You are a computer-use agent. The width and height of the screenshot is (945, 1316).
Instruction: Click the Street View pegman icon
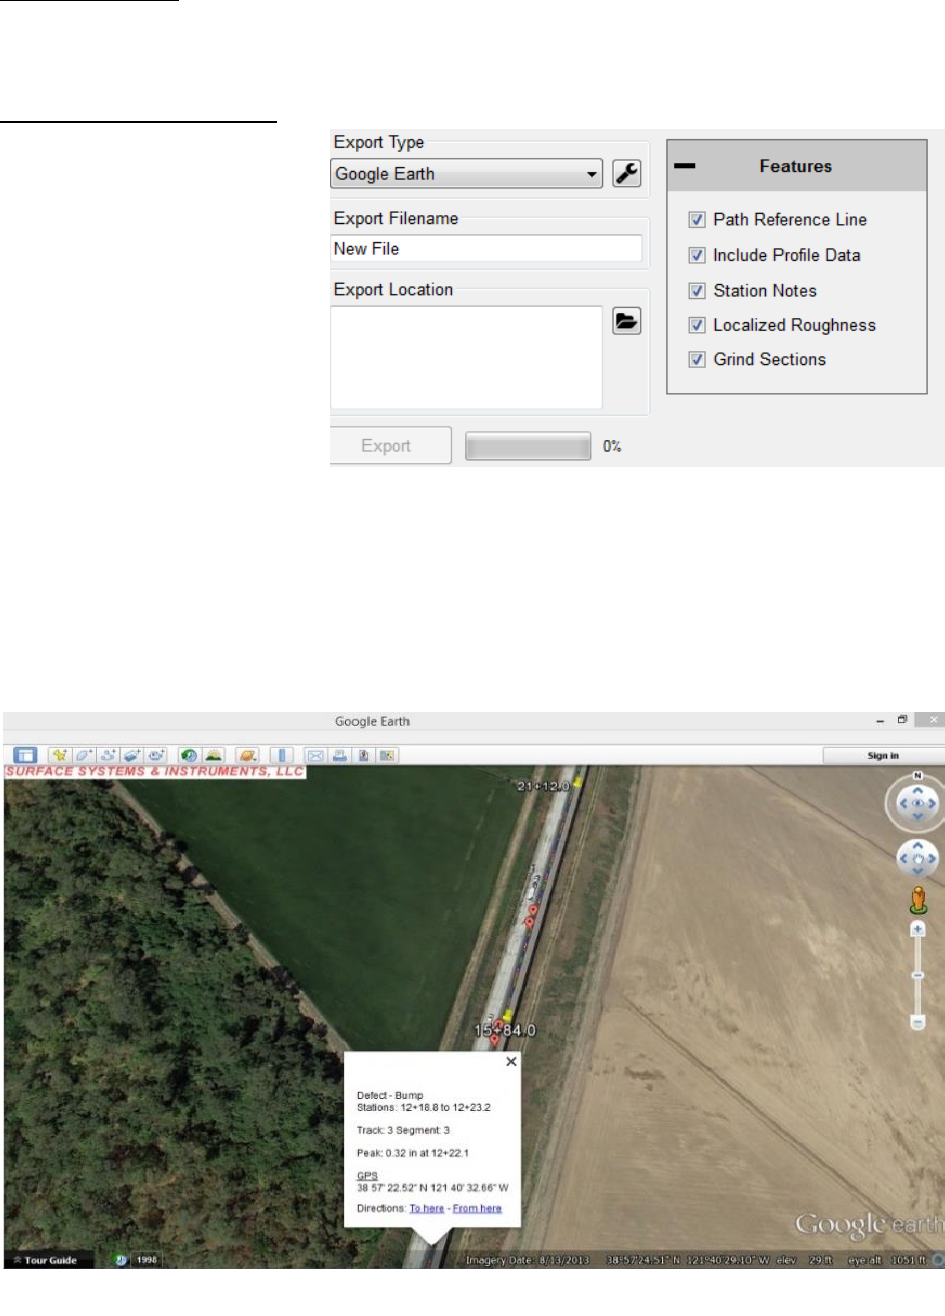[918, 900]
